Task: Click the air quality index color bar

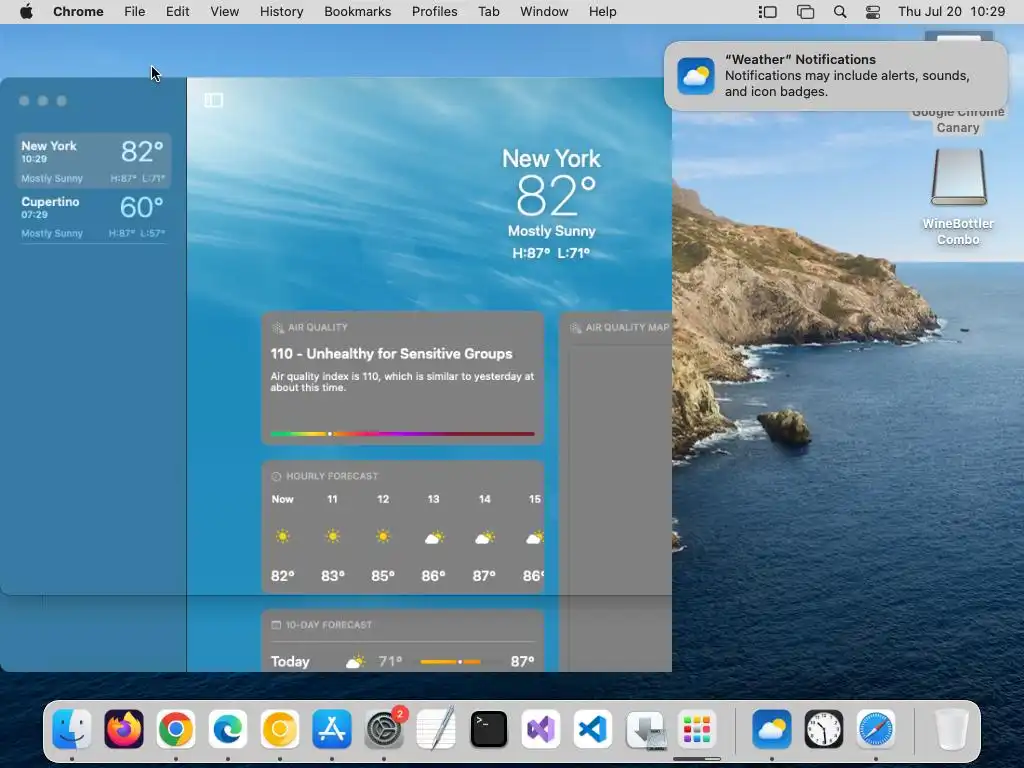Action: point(402,434)
